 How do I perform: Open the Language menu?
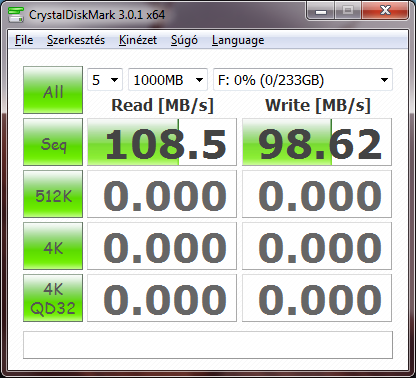coord(238,40)
